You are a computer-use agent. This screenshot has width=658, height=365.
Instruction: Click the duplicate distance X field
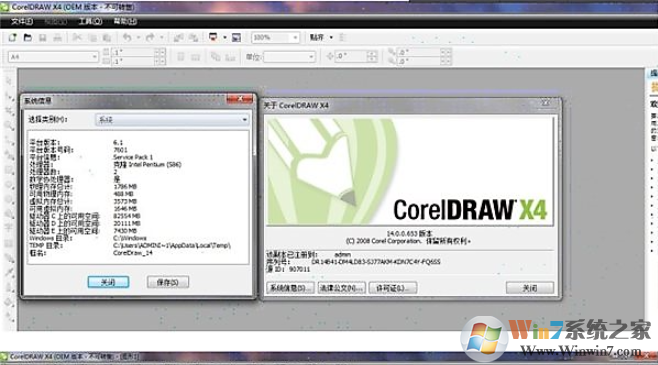click(x=419, y=52)
